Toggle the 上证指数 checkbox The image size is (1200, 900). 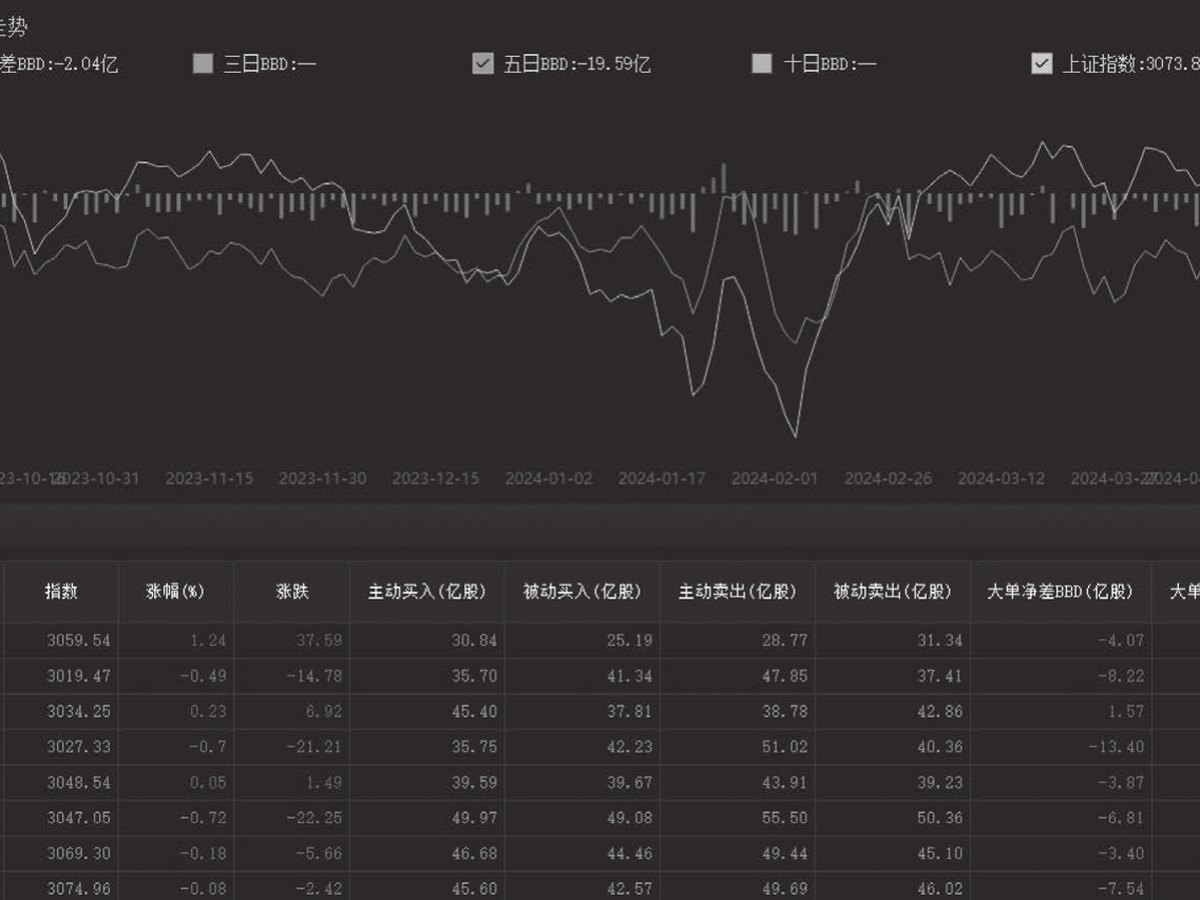click(1042, 64)
